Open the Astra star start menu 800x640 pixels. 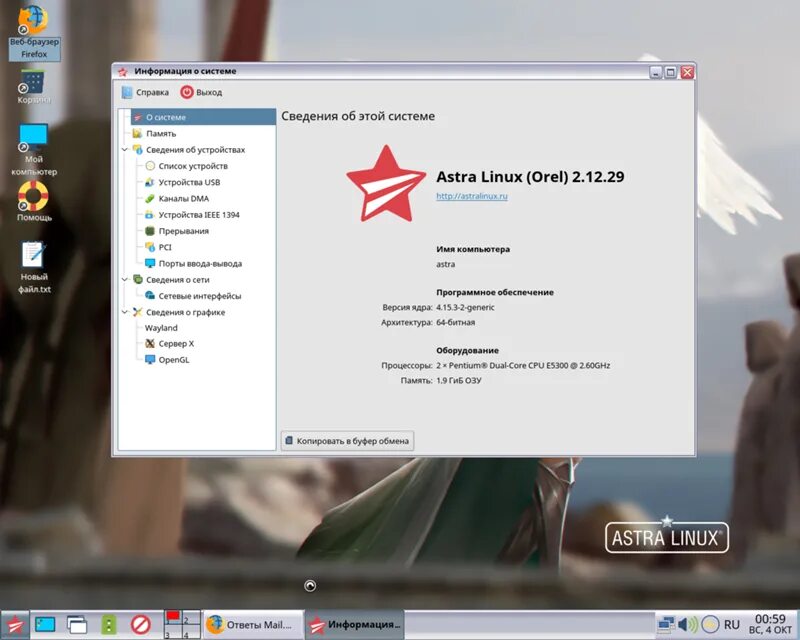14,625
